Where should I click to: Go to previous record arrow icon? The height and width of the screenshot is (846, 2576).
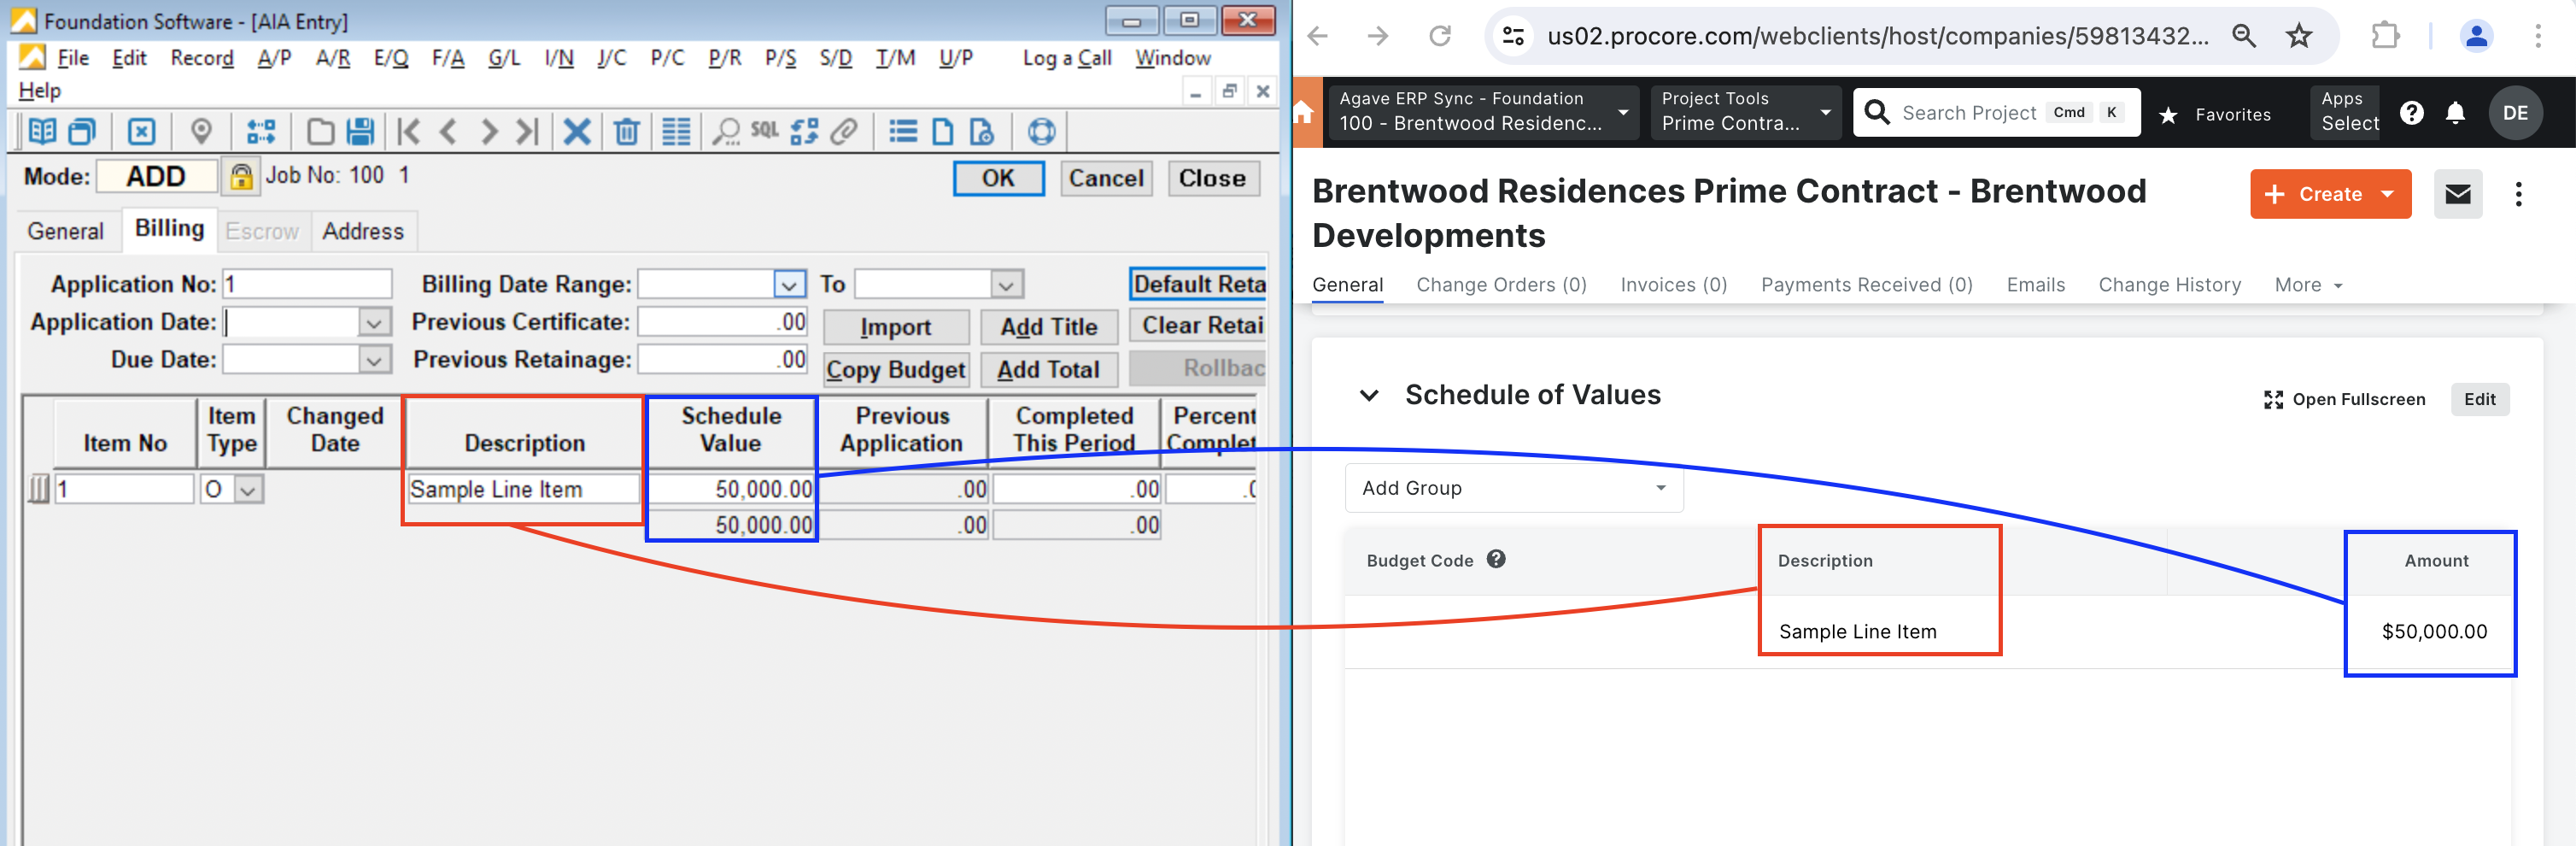point(448,131)
